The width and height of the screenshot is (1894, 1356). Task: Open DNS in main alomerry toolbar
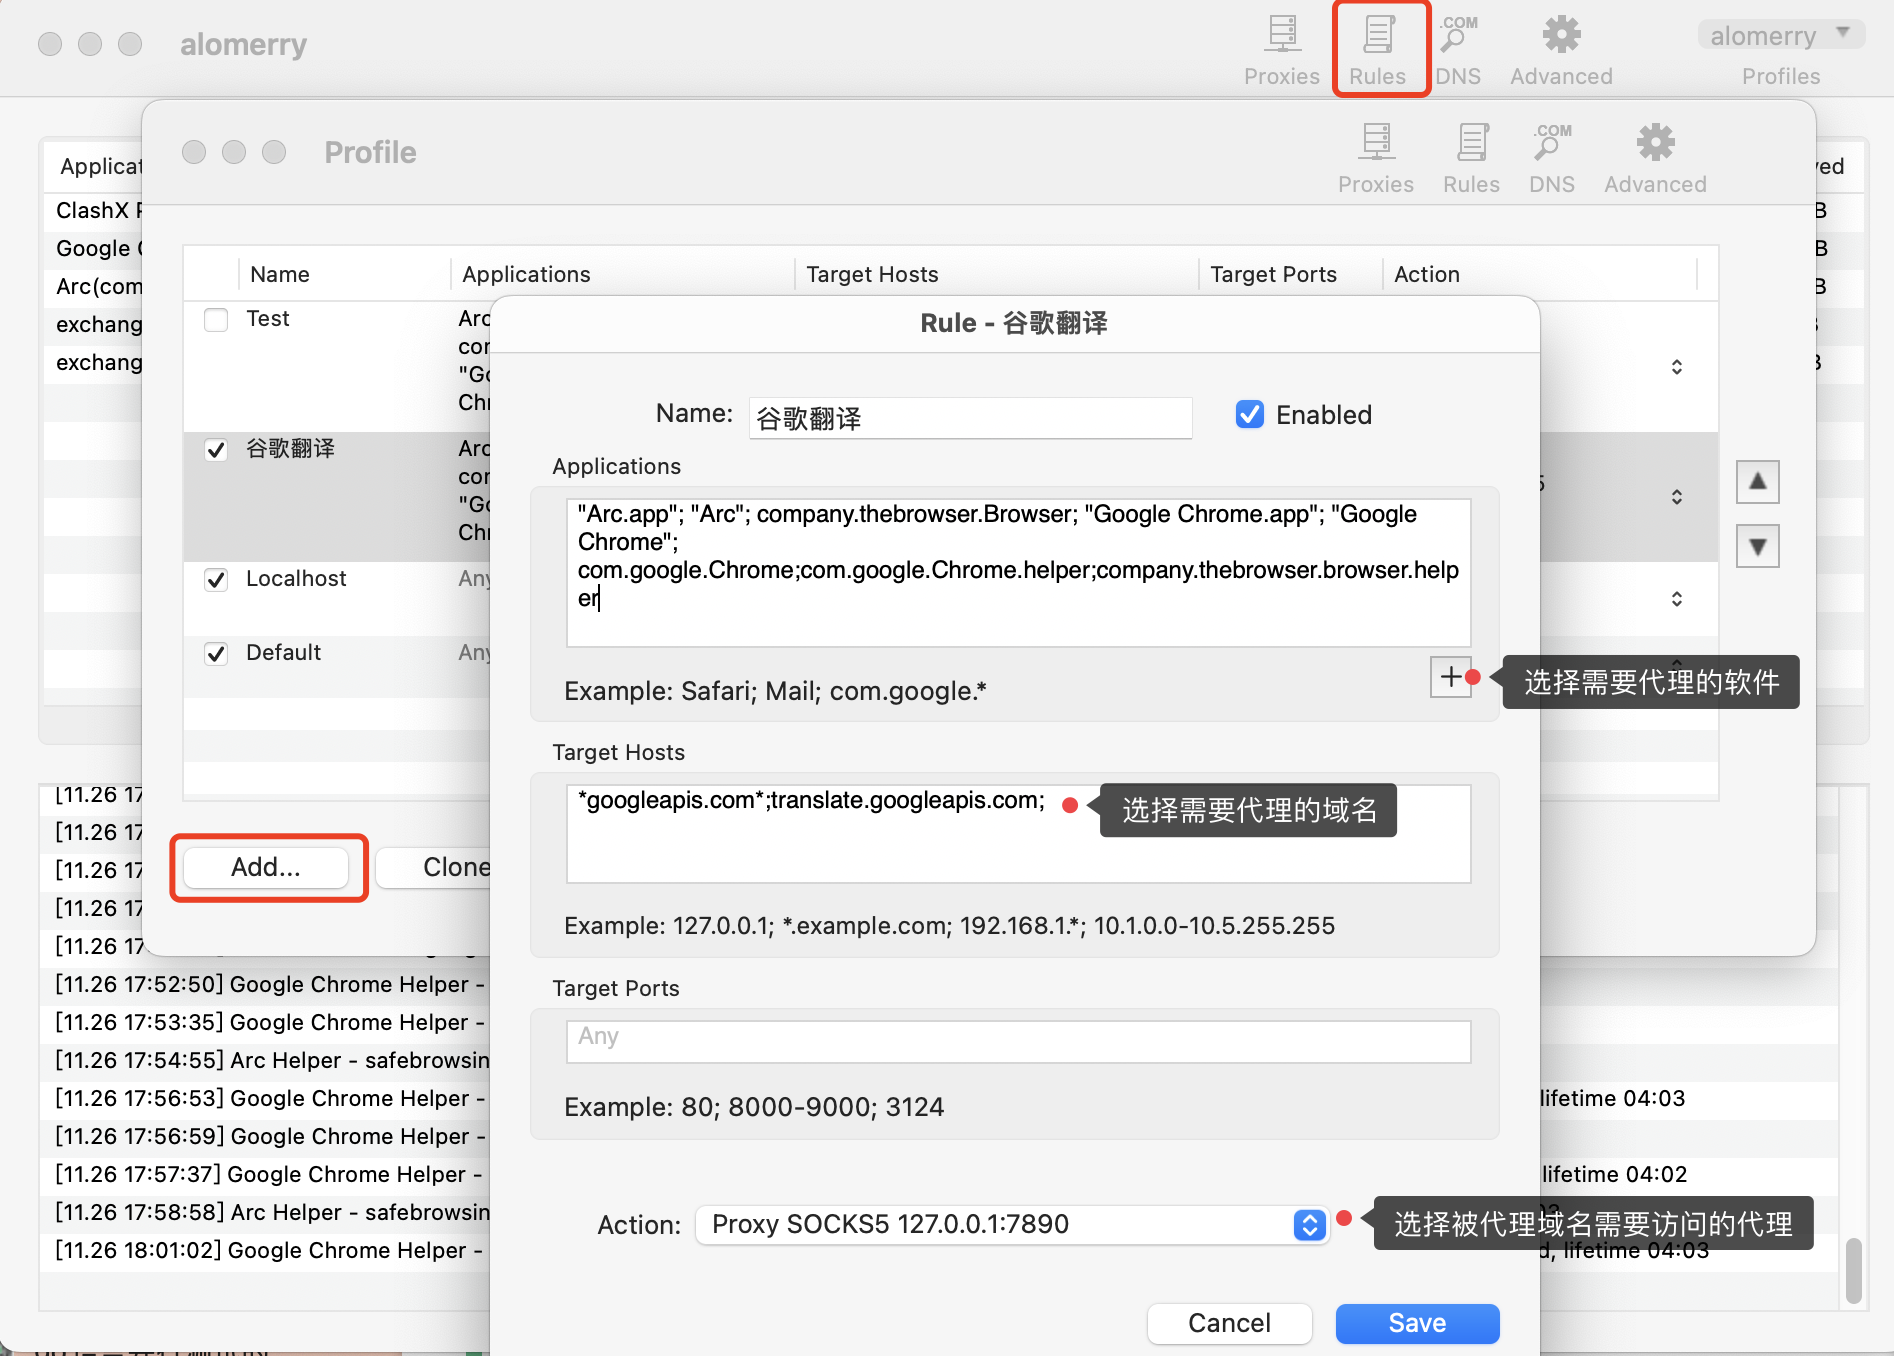[1458, 50]
